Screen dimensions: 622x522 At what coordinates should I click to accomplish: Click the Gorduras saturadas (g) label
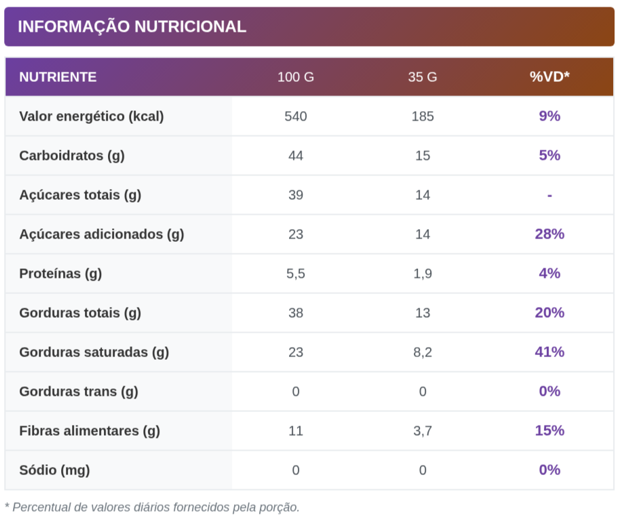tap(94, 352)
